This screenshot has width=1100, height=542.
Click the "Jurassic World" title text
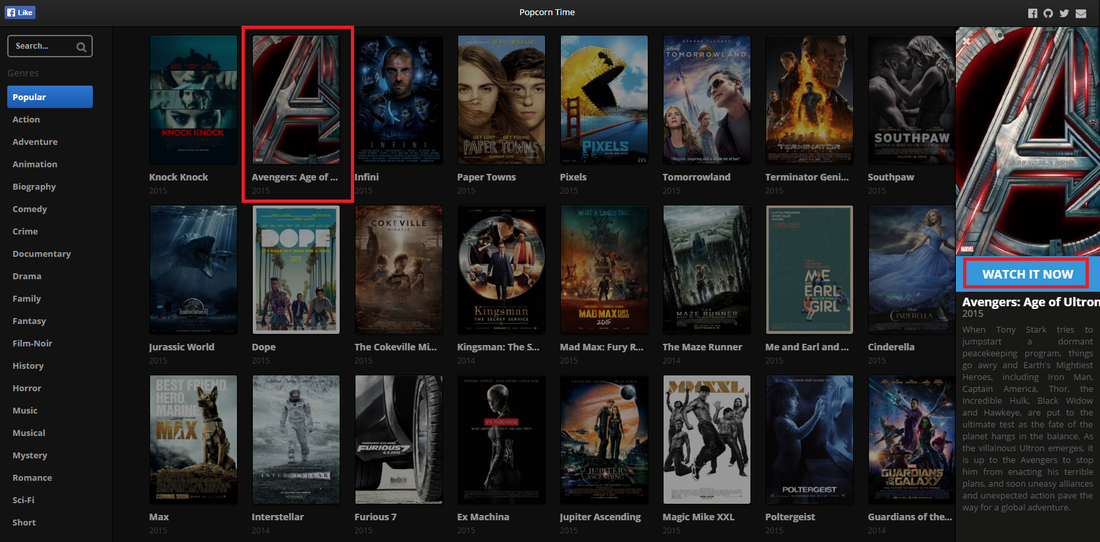182,347
